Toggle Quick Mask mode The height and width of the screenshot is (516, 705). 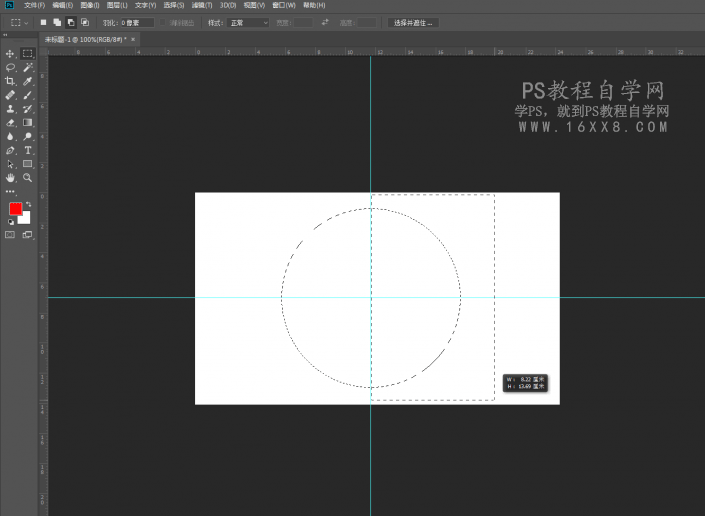click(10, 235)
